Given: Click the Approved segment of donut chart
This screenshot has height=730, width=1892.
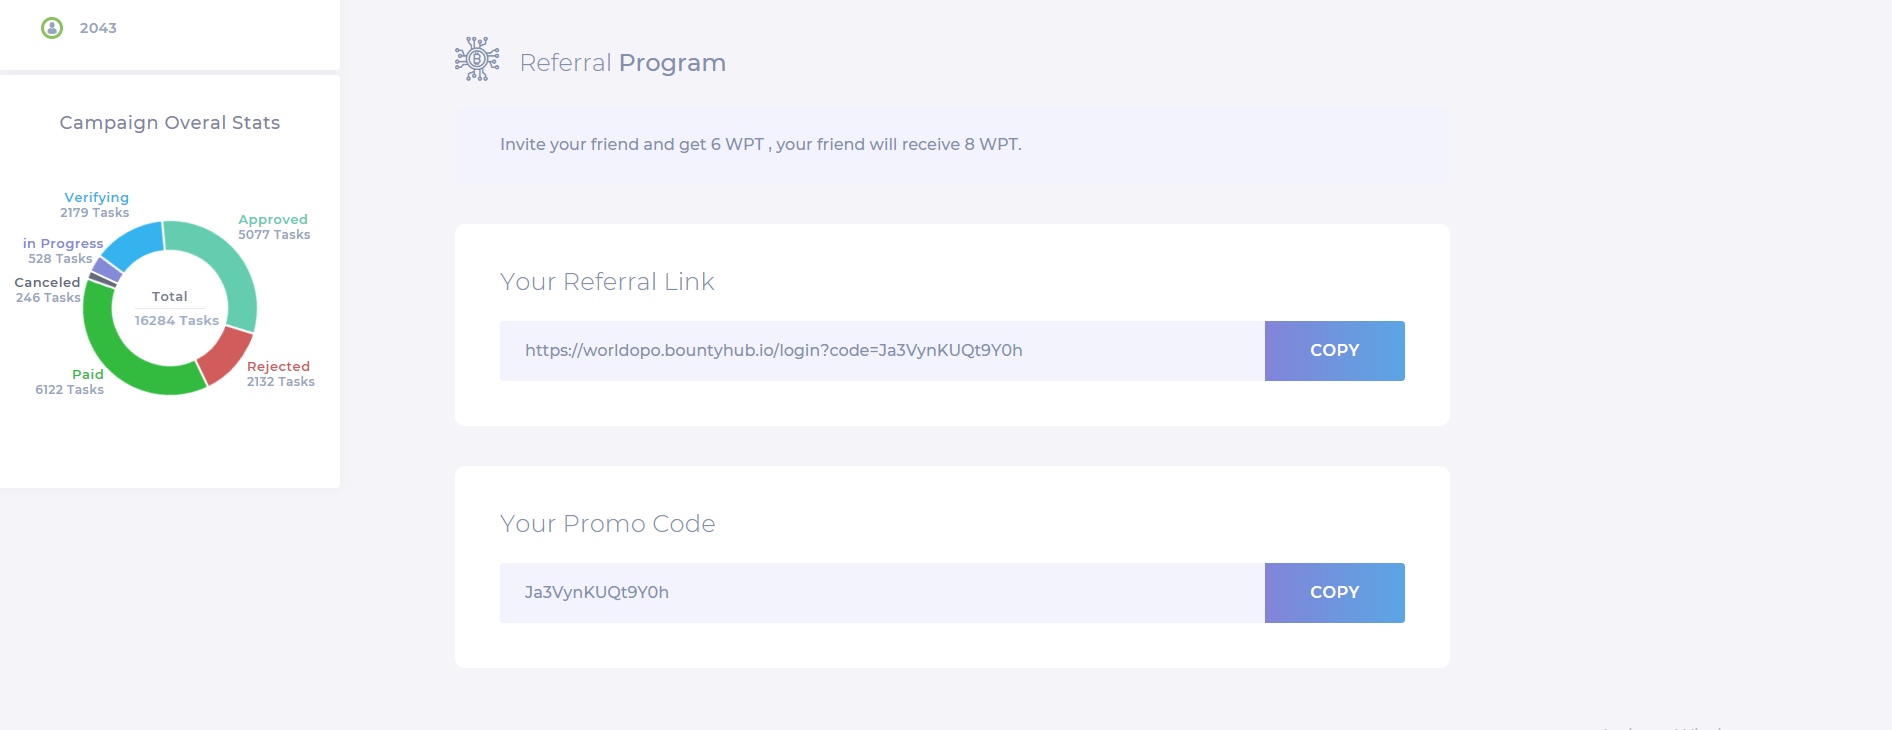Looking at the screenshot, I should click(x=228, y=262).
